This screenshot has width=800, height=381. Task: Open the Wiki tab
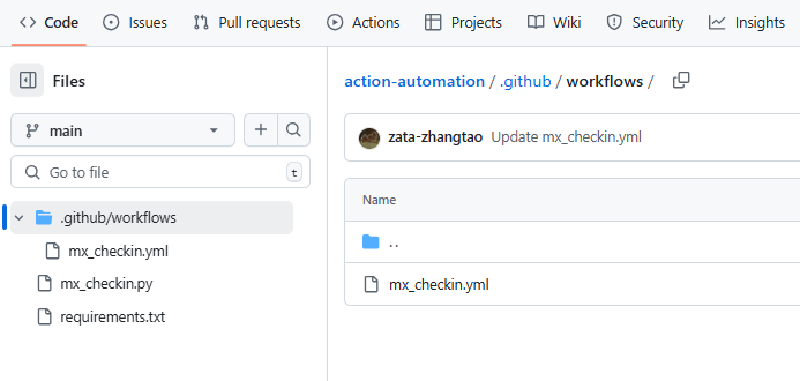point(555,23)
